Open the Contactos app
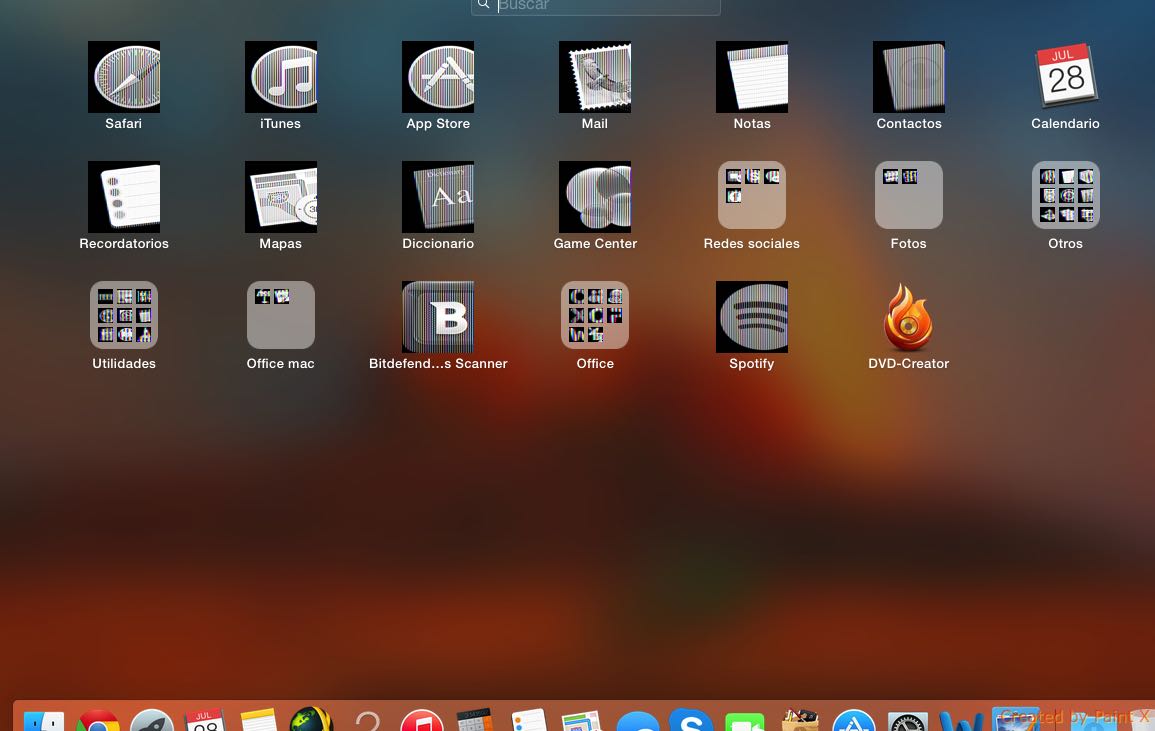 coord(909,77)
